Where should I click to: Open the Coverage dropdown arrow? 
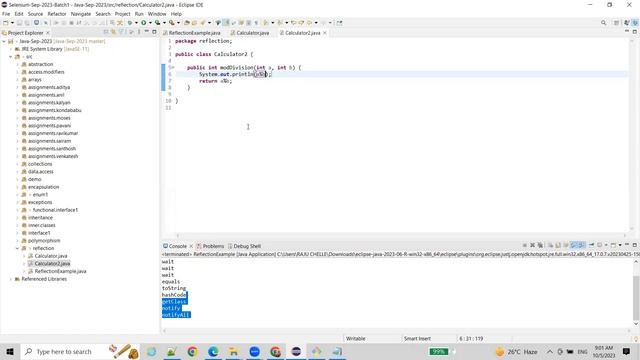[164, 23]
